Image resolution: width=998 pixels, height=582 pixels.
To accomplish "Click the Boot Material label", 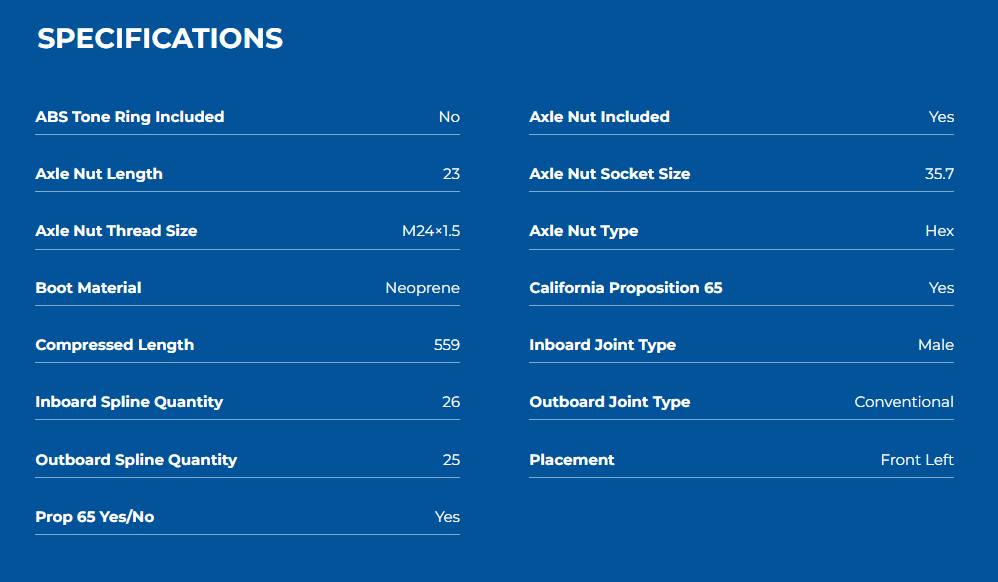I will click(x=88, y=288).
